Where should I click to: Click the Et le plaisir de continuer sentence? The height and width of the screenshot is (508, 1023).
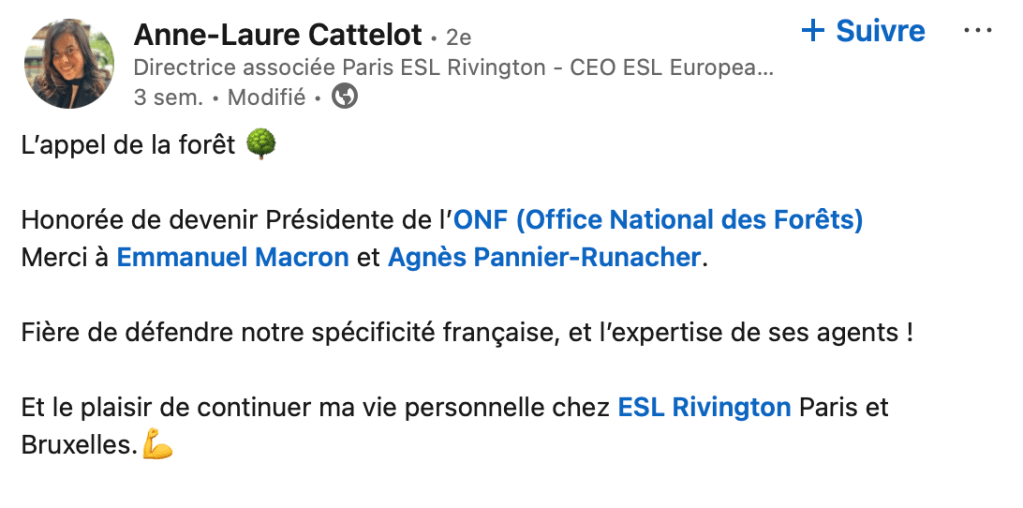(x=318, y=408)
